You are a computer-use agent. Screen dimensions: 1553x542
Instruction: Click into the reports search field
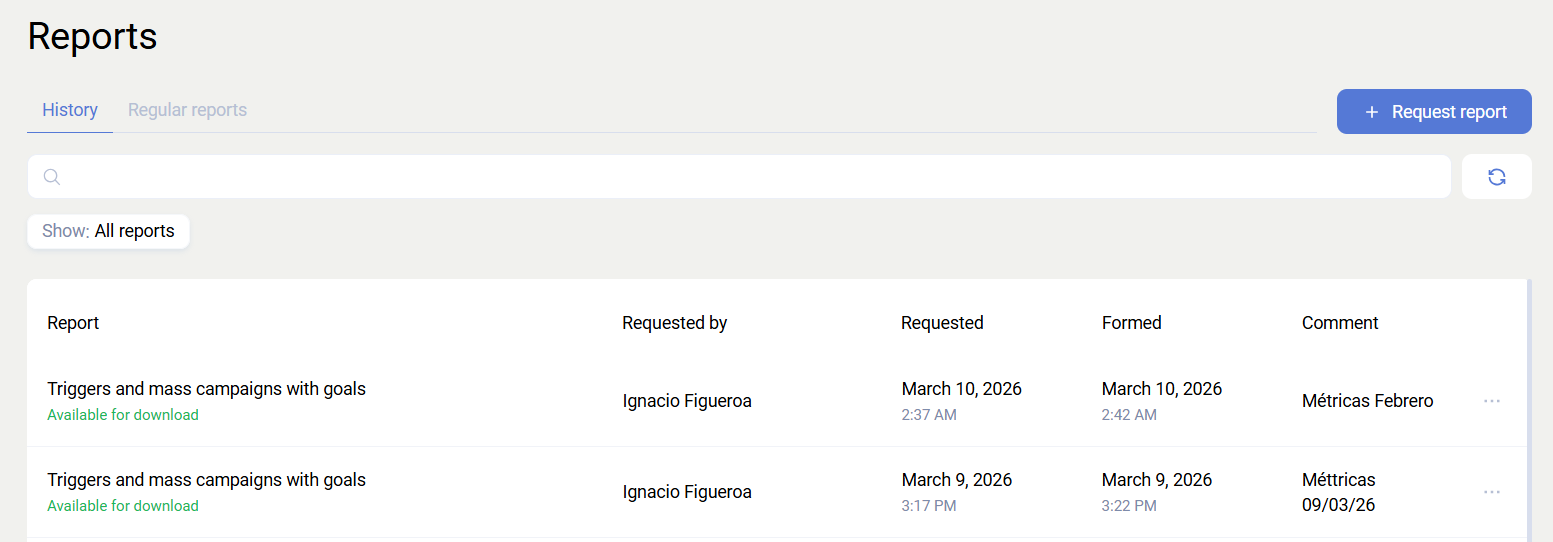coord(750,177)
